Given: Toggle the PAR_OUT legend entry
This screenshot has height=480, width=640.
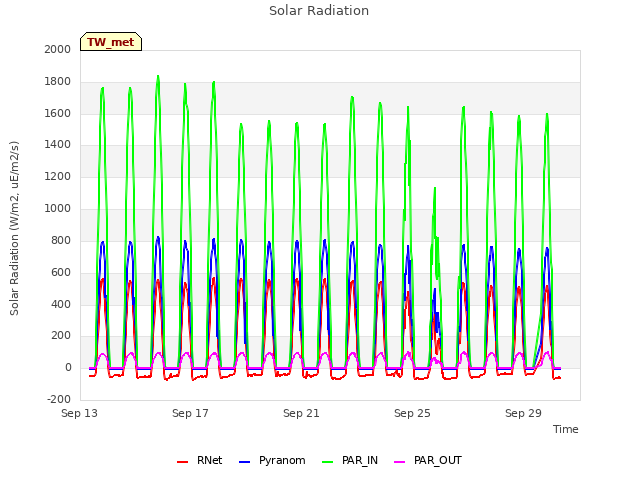Looking at the screenshot, I should pos(428,461).
